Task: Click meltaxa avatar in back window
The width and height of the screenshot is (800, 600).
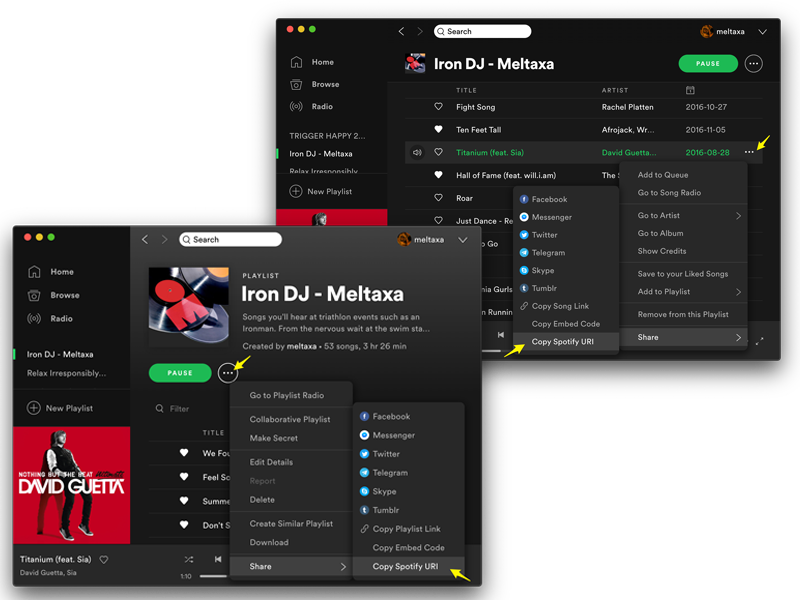Action: (707, 31)
